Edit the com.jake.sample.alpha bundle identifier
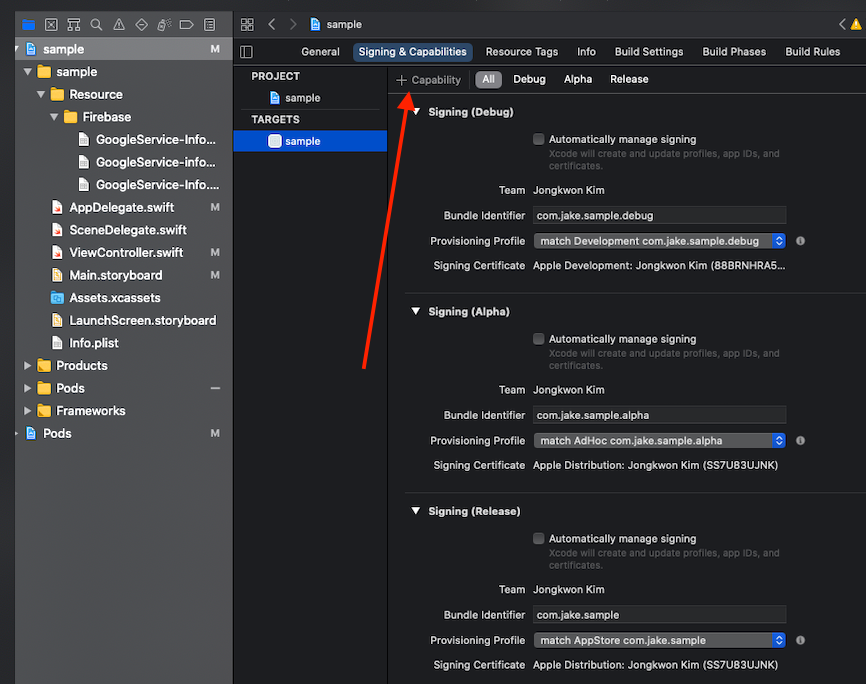Screen dimensions: 866x684 click(x=659, y=415)
